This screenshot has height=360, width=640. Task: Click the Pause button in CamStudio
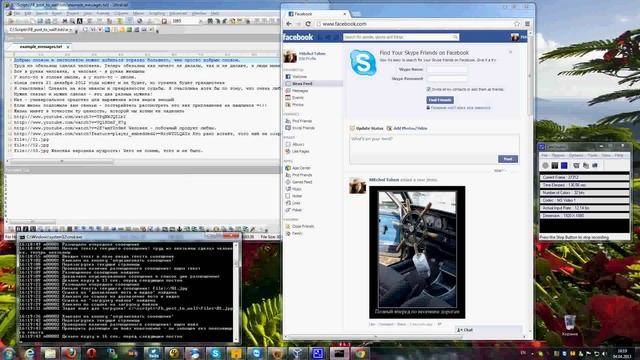click(x=555, y=165)
